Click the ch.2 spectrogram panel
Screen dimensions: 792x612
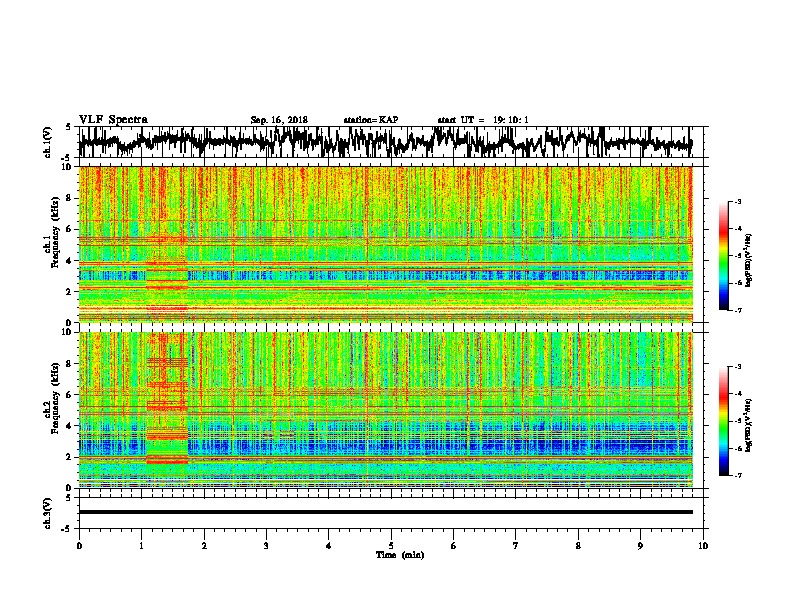(x=386, y=410)
